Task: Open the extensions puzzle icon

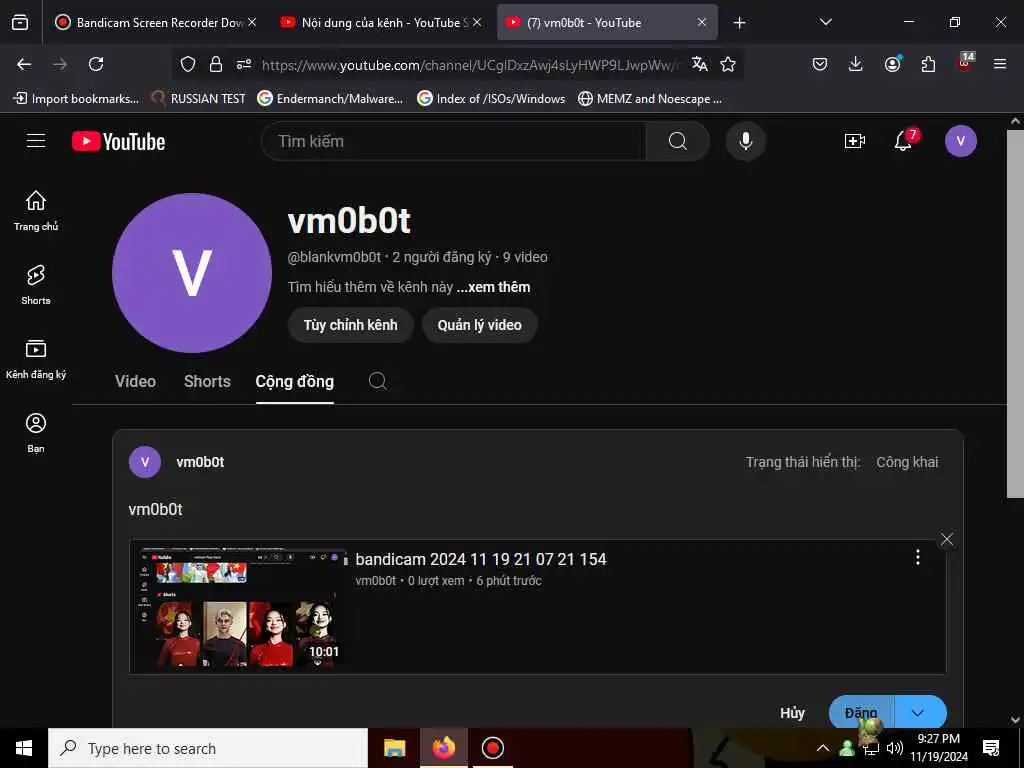Action: click(928, 64)
